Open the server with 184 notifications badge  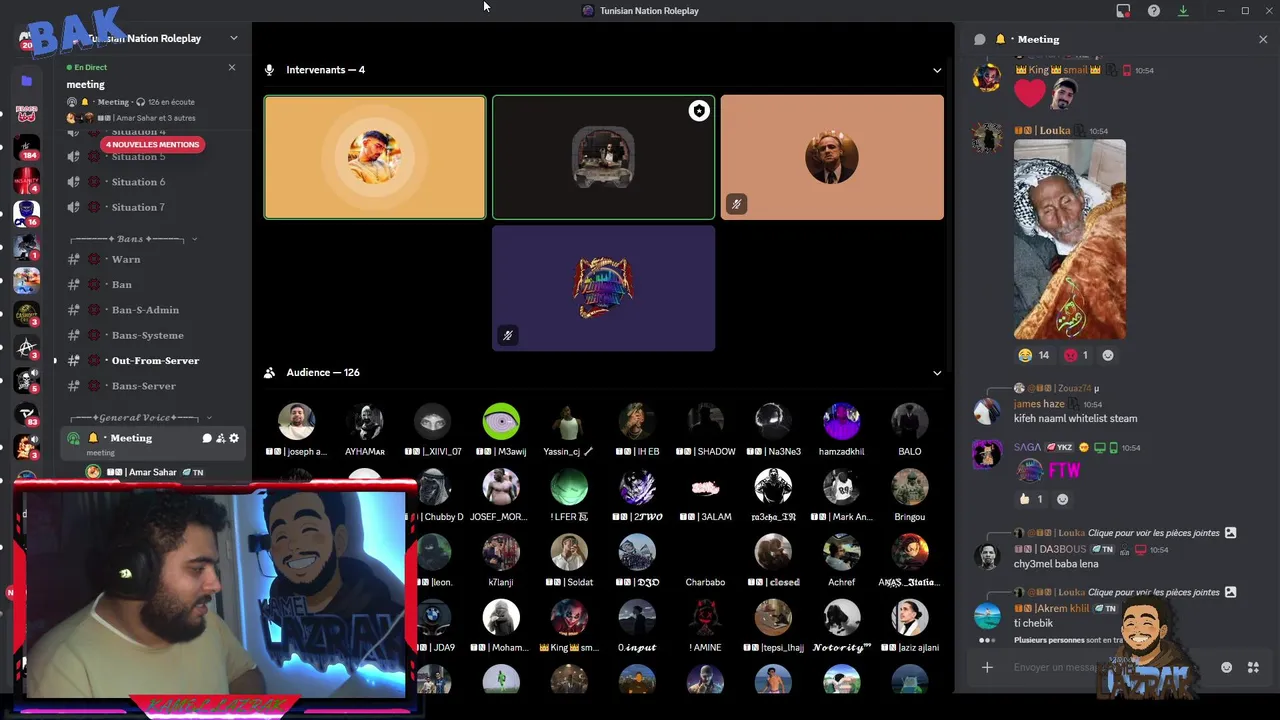pyautogui.click(x=27, y=147)
